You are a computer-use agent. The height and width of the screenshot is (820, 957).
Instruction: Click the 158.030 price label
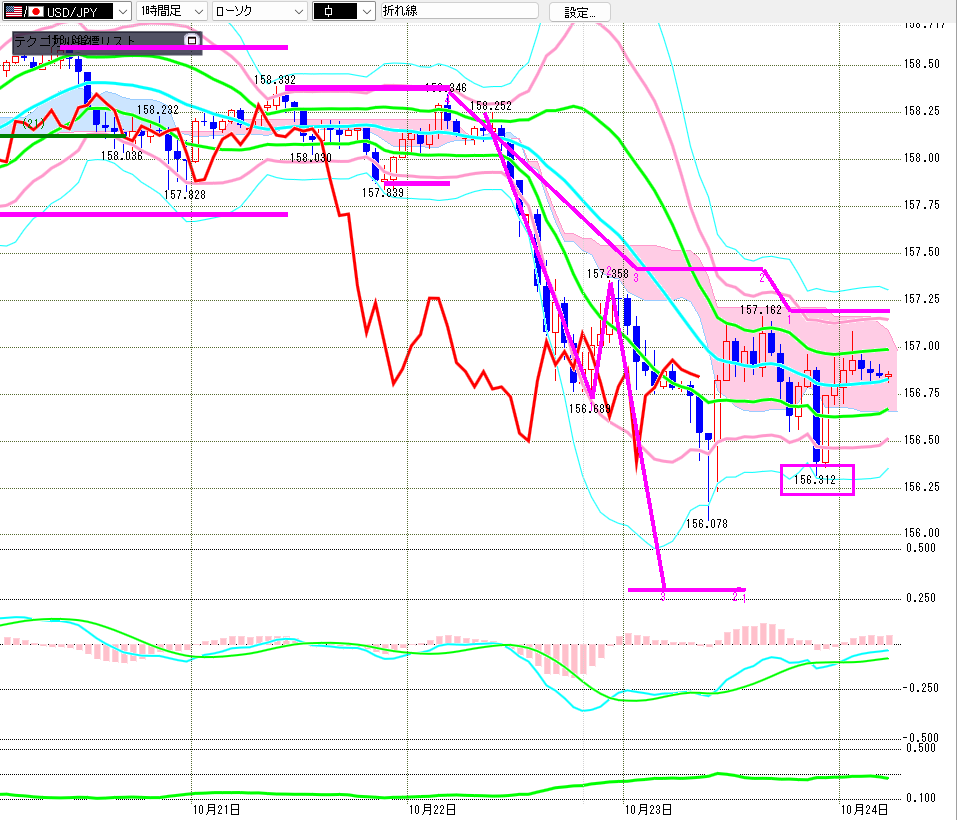[311, 158]
